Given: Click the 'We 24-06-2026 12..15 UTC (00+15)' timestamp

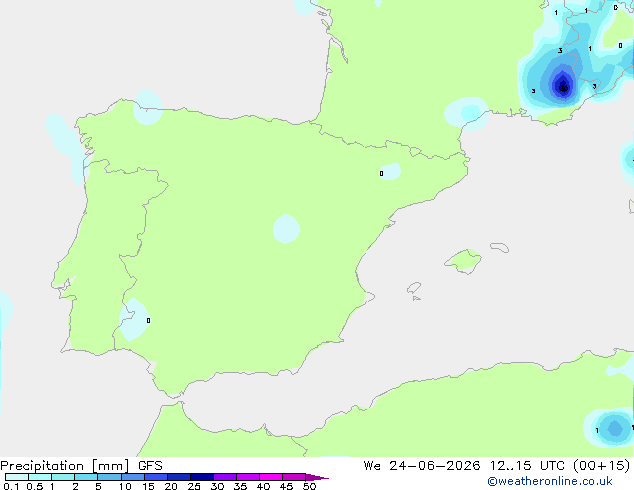Looking at the screenshot, I should (x=497, y=466).
